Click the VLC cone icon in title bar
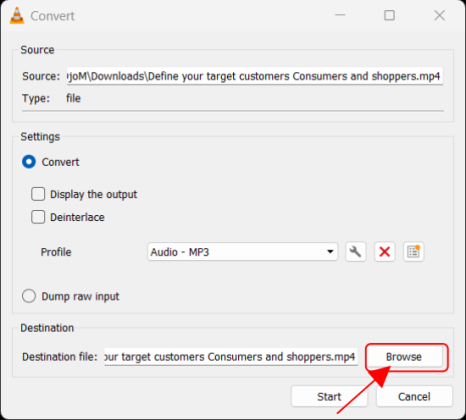The height and width of the screenshot is (420, 466). pyautogui.click(x=17, y=15)
